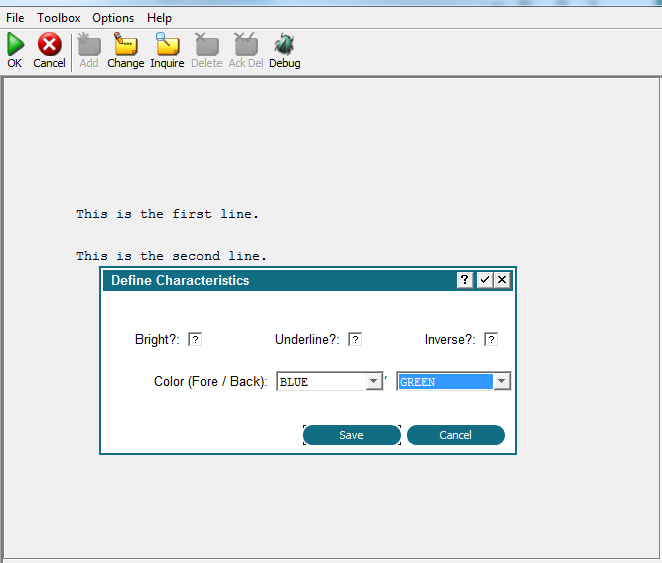This screenshot has height=563, width=662.
Task: Click the green OK arrow icon
Action: click(16, 44)
